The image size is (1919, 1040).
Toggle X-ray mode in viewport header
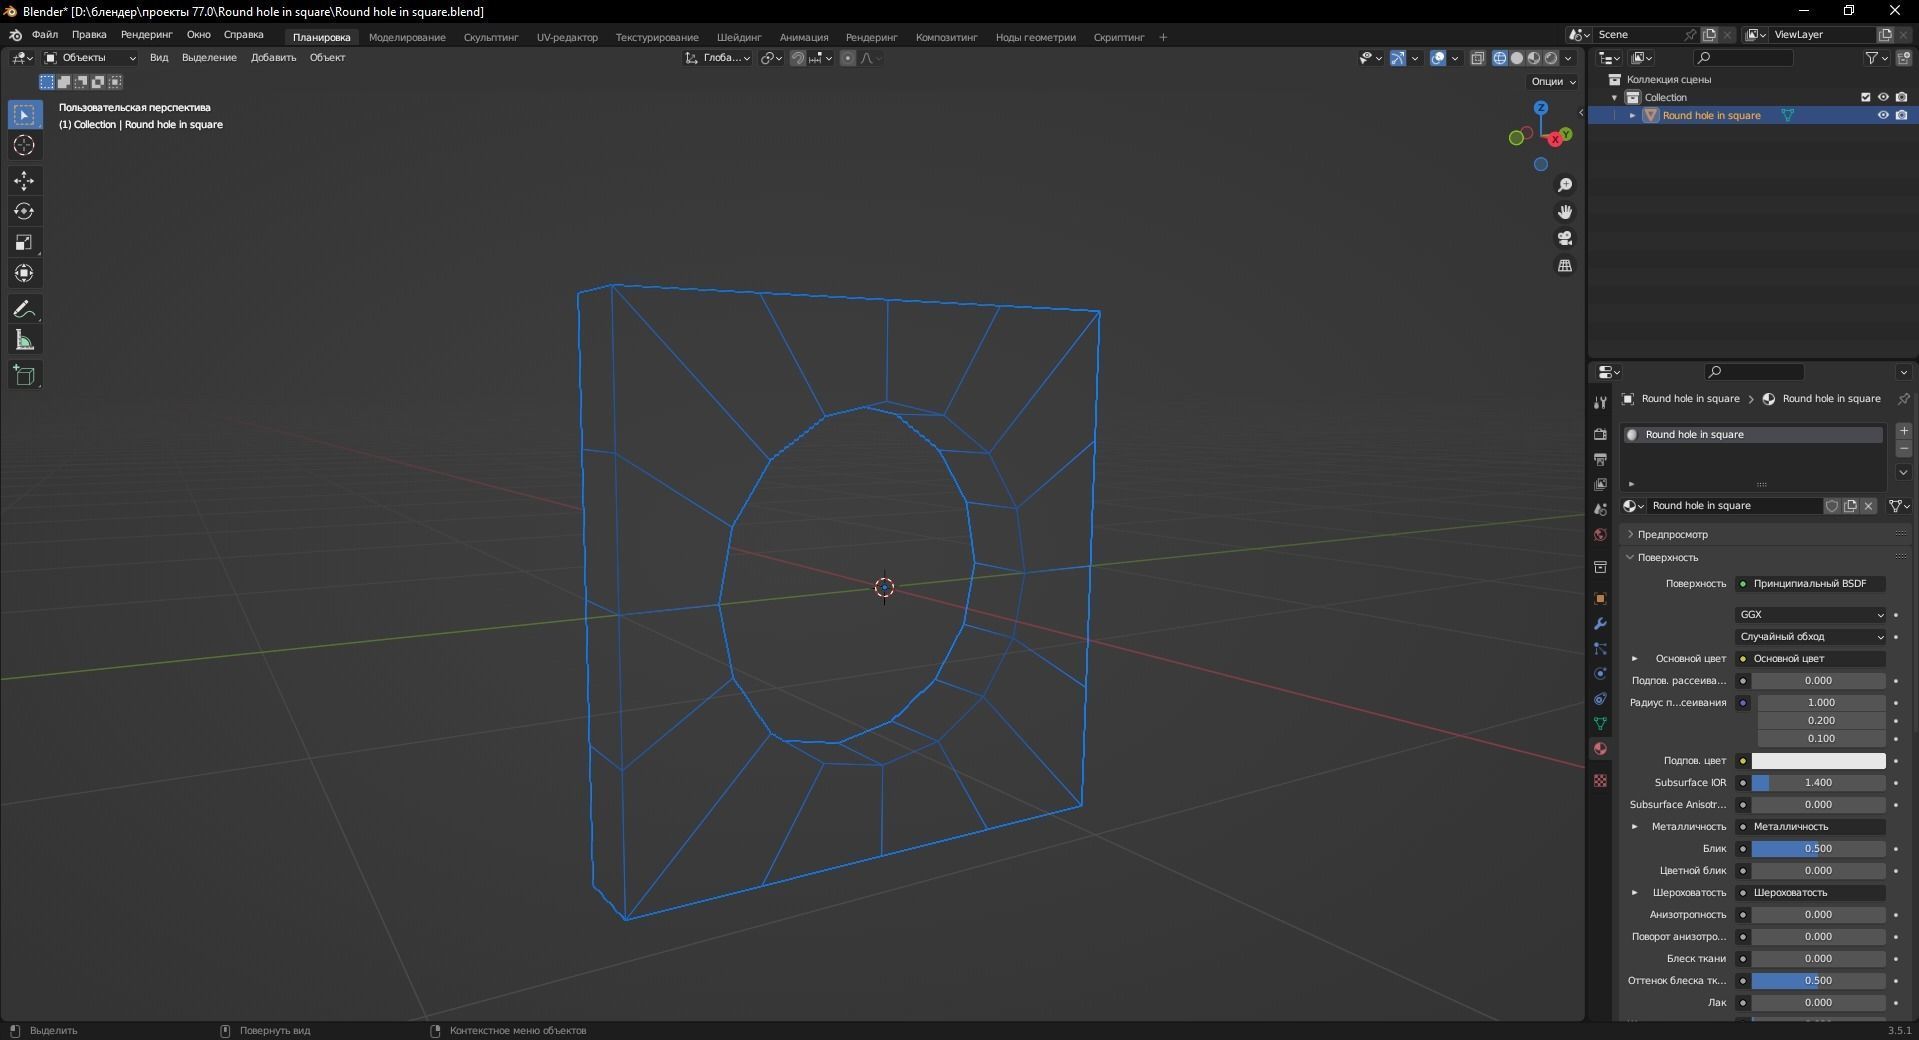(x=1478, y=58)
